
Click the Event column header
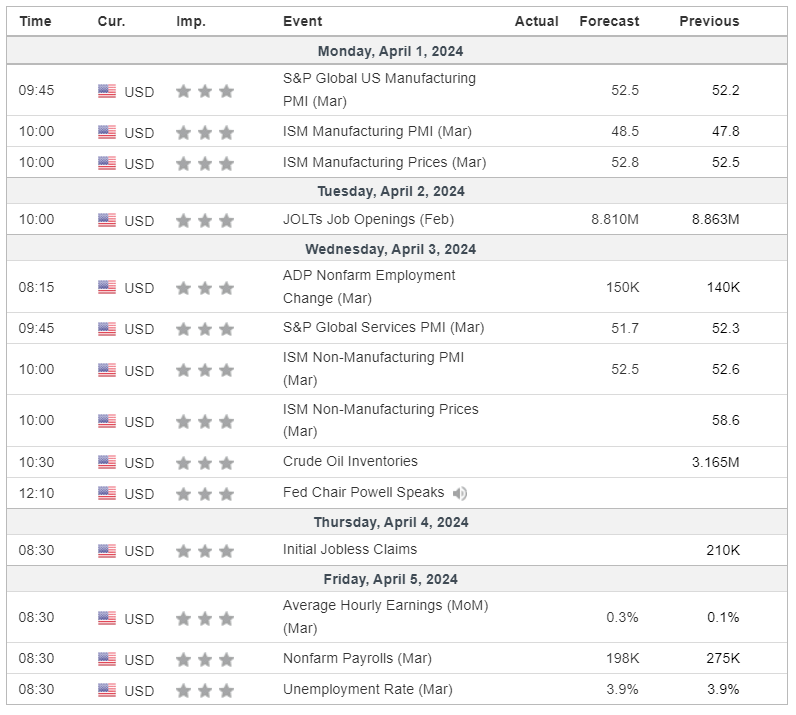303,21
